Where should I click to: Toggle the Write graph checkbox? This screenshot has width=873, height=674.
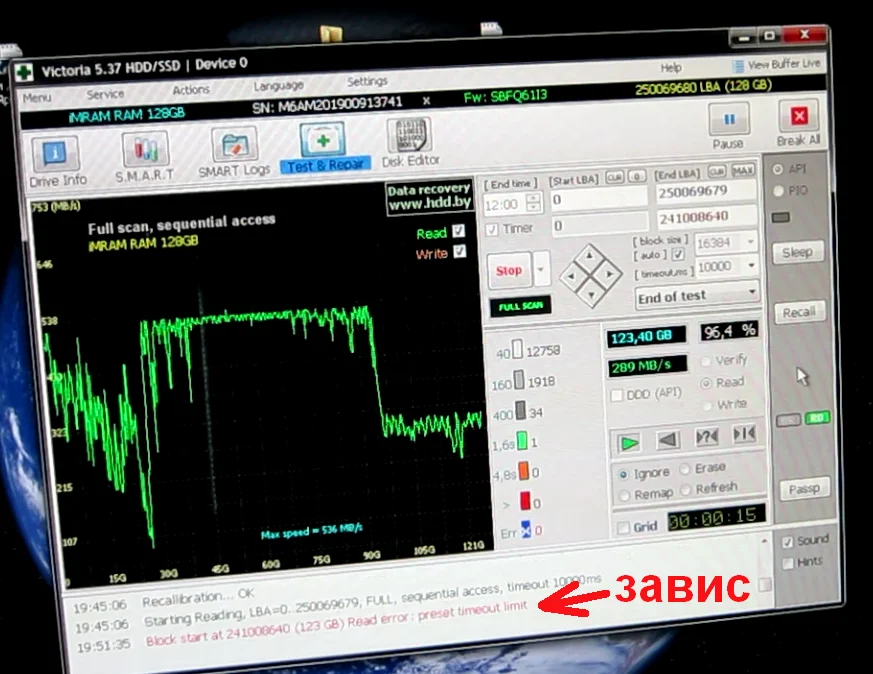(460, 252)
